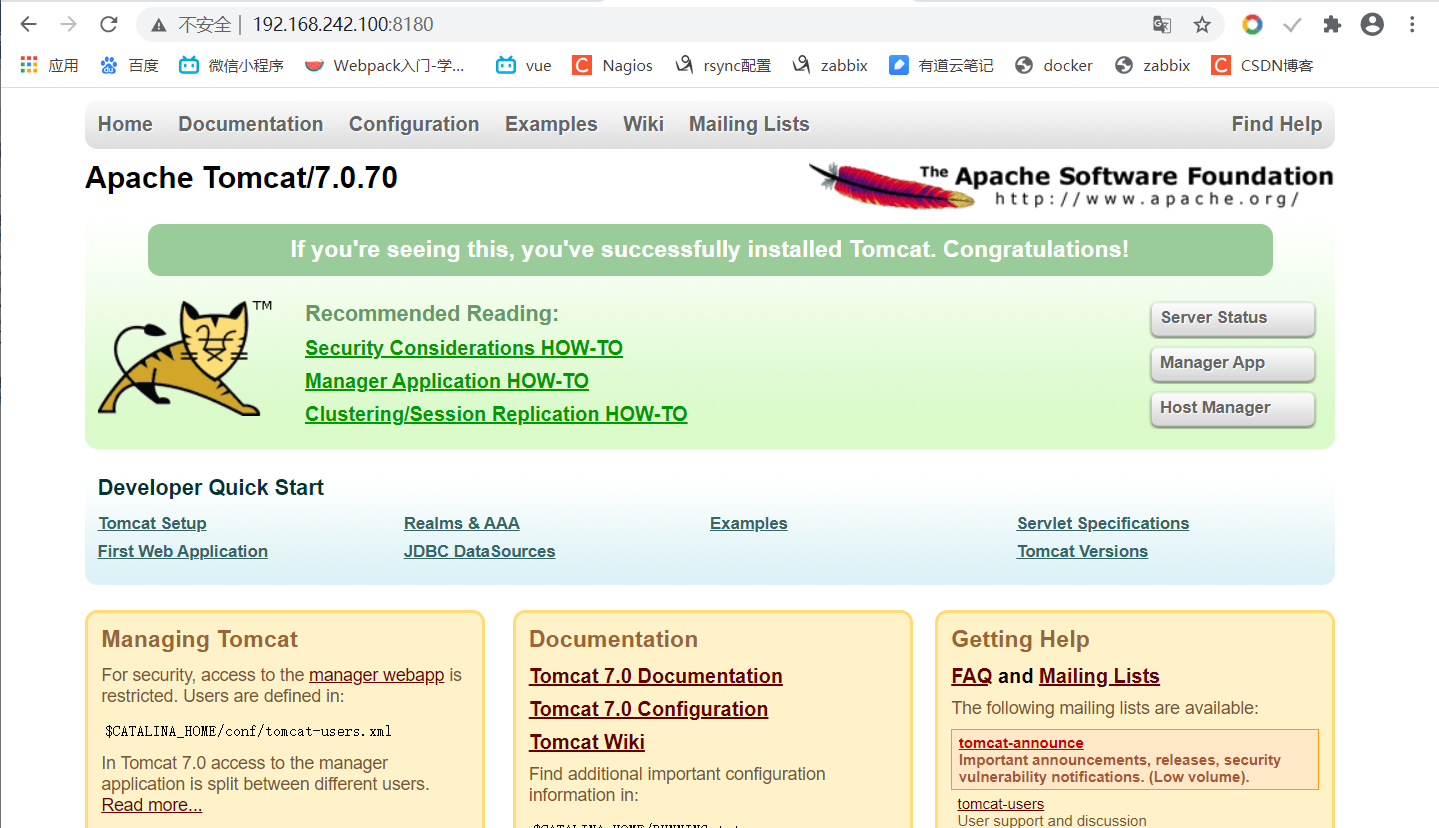The height and width of the screenshot is (828, 1439).
Task: Open Examples in the top navigation bar
Action: 551,124
